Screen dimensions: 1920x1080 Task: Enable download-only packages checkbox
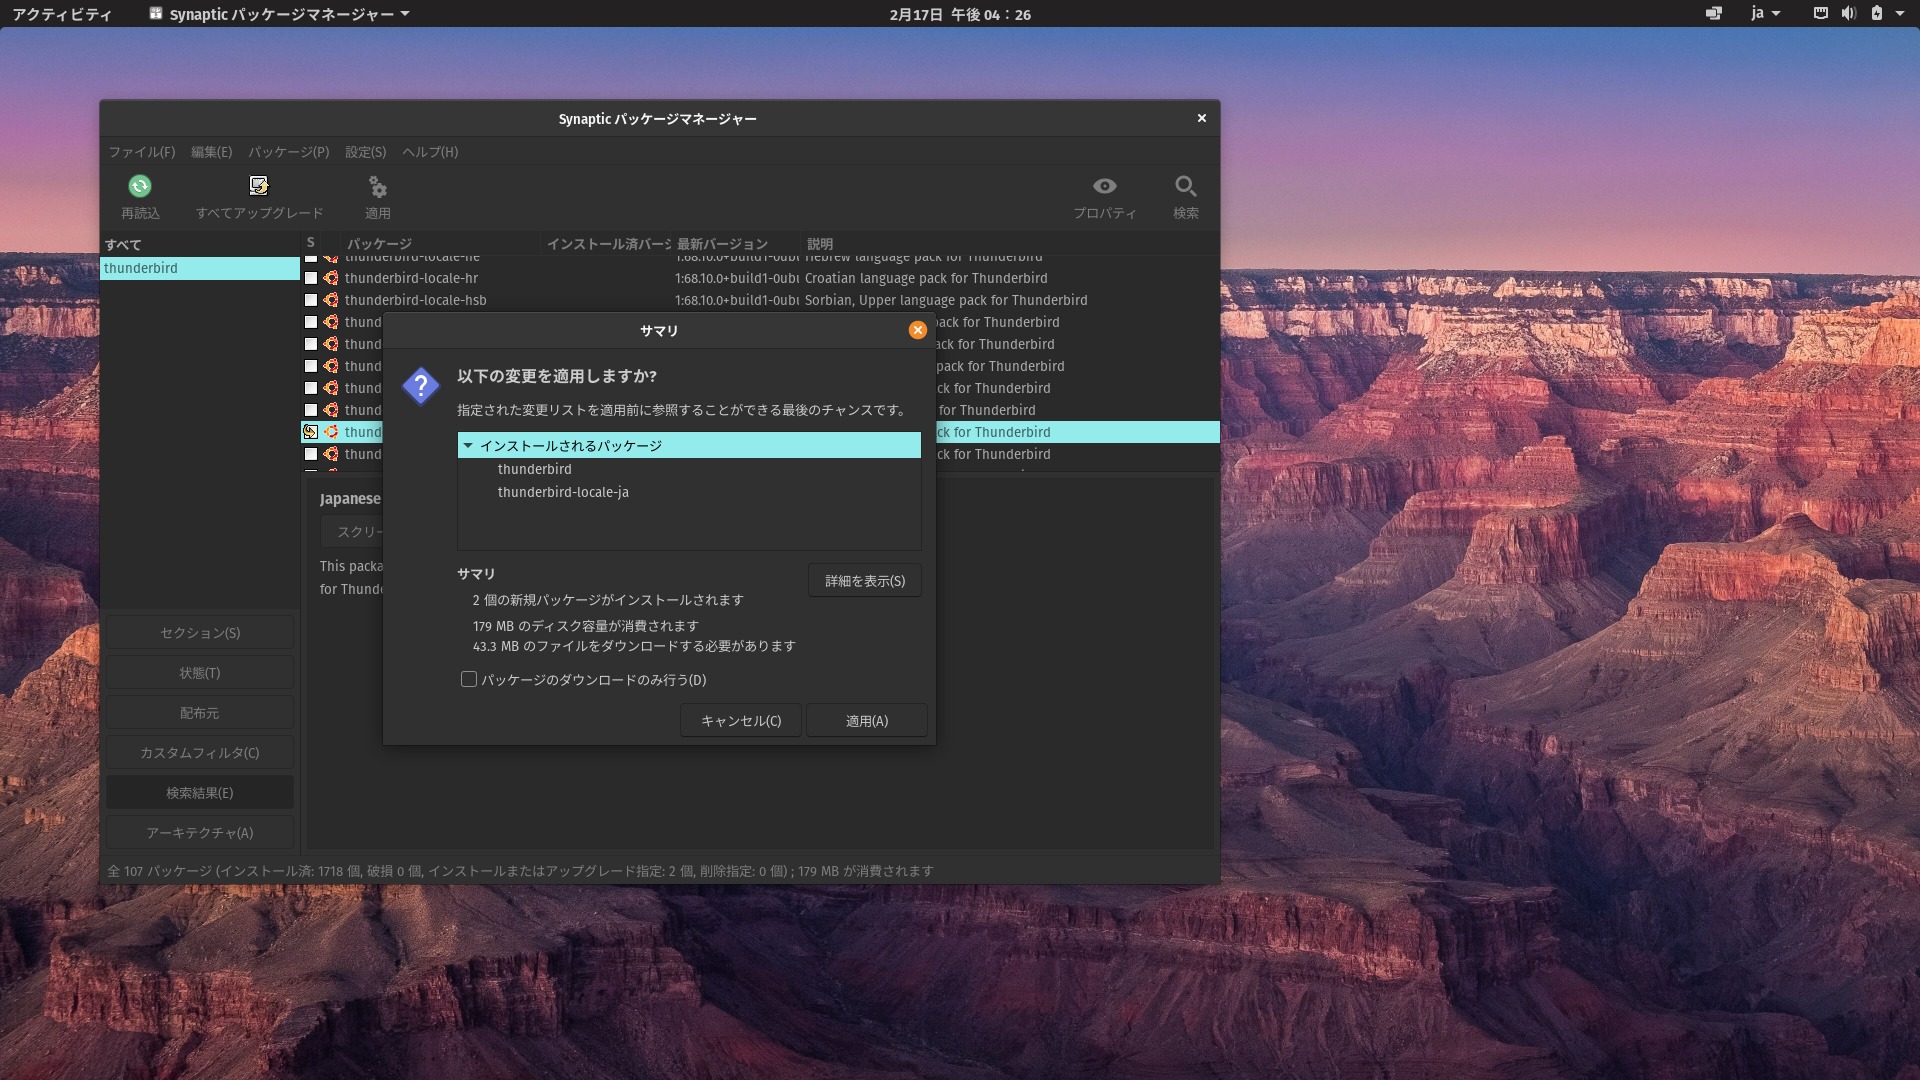pos(469,679)
